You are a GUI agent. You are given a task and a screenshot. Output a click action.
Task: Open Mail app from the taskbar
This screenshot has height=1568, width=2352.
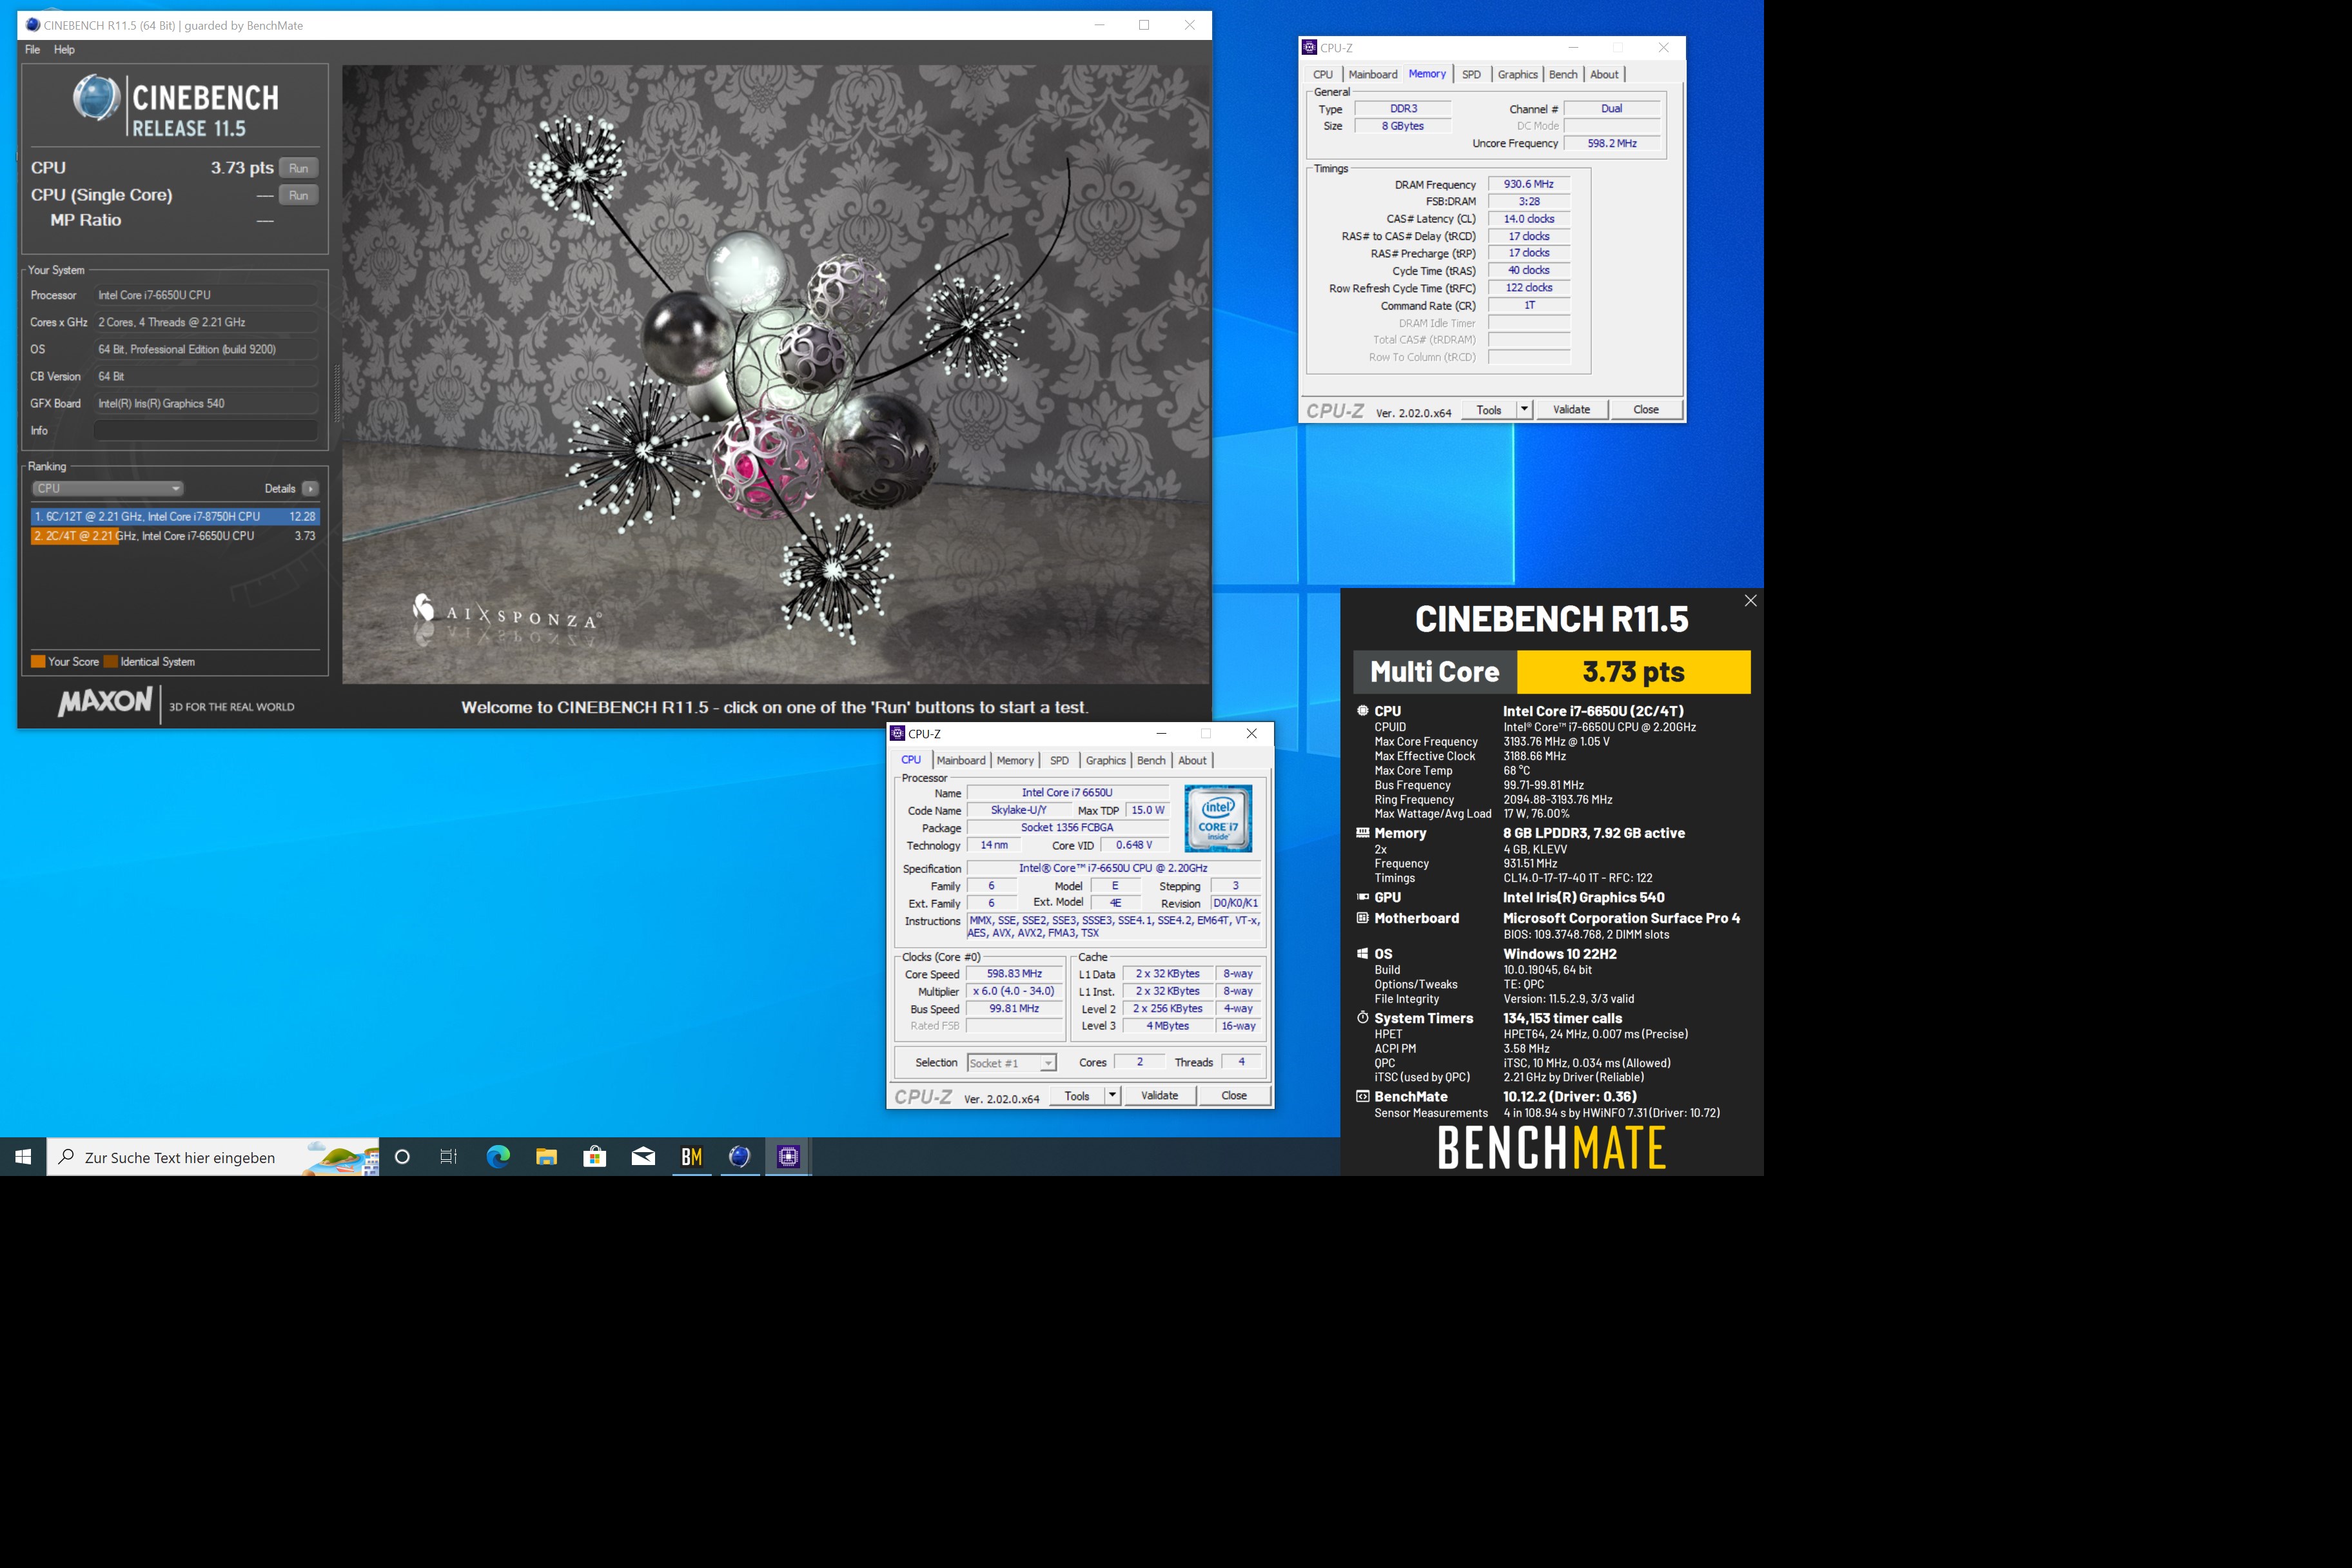643,1156
